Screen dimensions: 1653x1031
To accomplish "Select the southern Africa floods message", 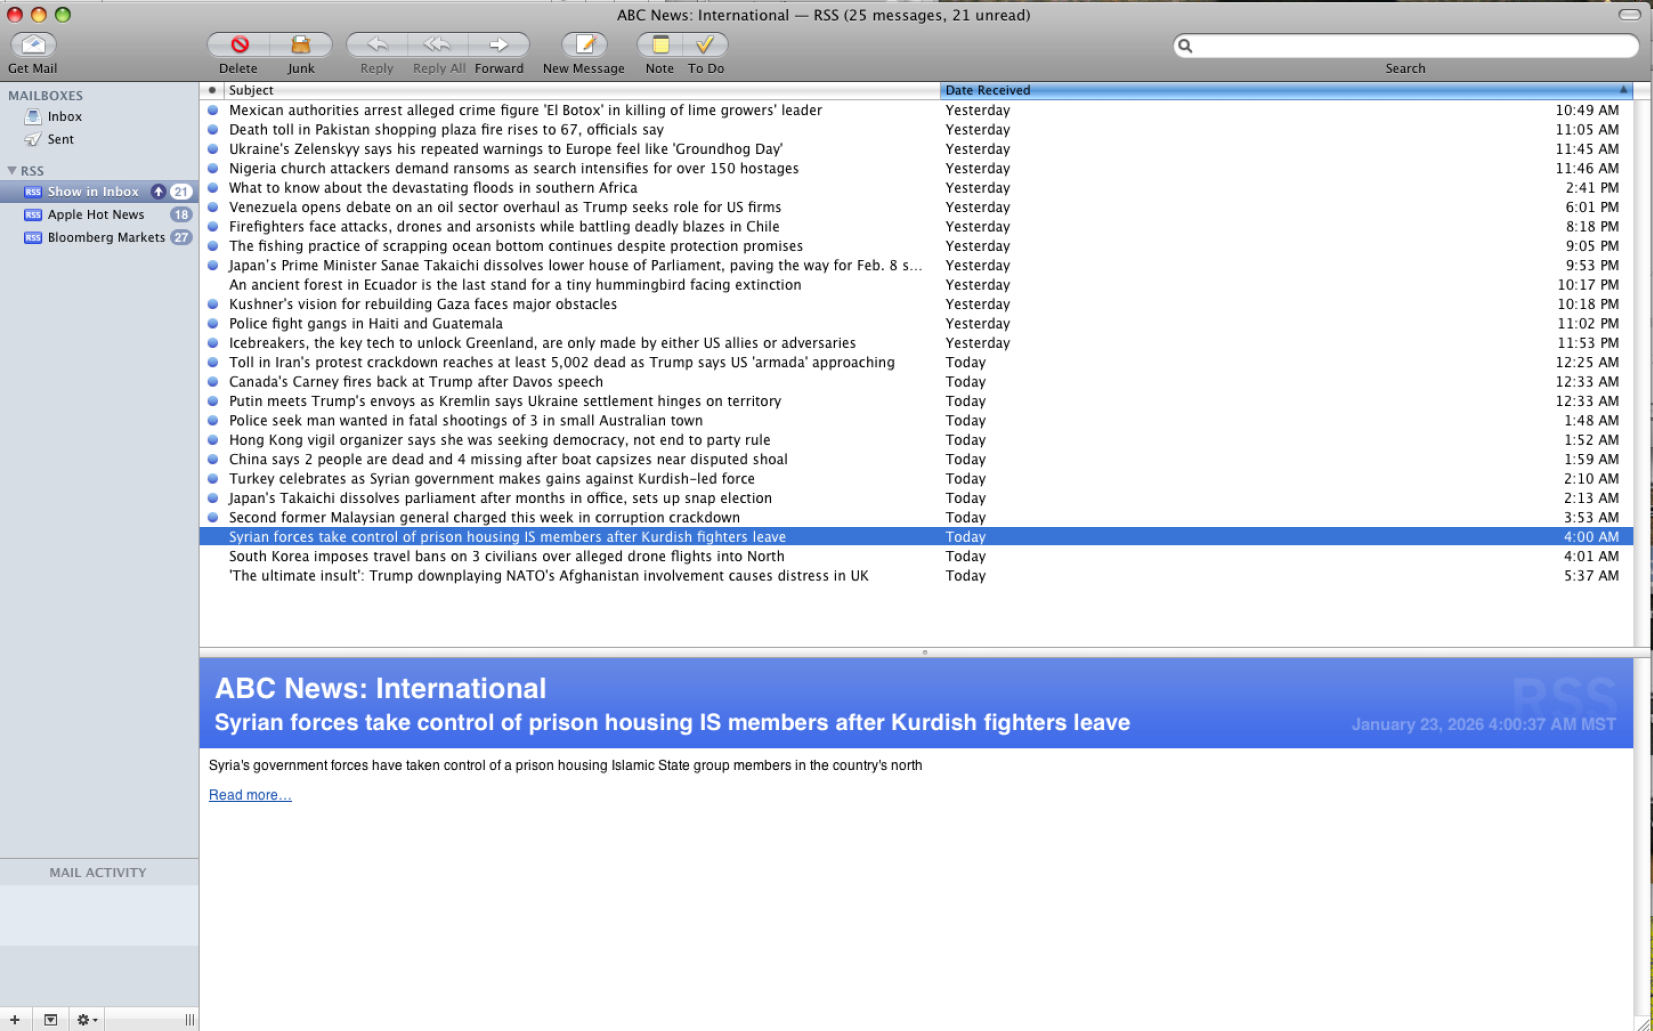I will (x=916, y=188).
